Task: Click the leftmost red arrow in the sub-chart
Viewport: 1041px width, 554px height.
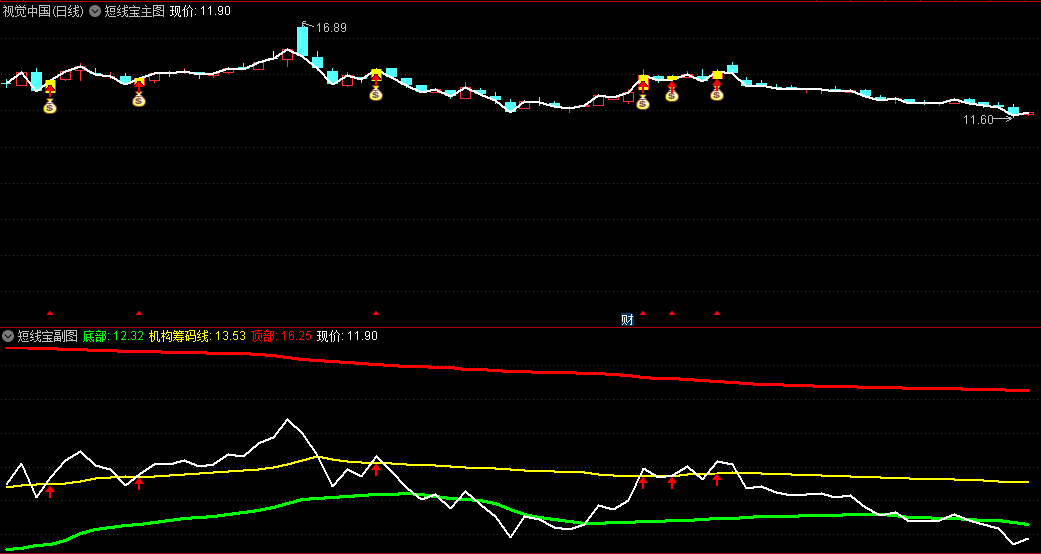Action: (50, 492)
